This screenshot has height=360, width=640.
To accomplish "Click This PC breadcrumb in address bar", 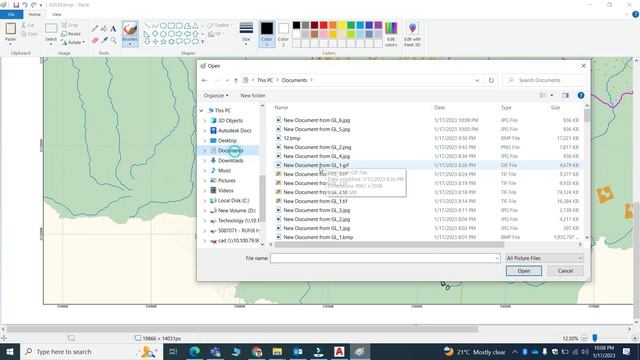I will pyautogui.click(x=265, y=80).
